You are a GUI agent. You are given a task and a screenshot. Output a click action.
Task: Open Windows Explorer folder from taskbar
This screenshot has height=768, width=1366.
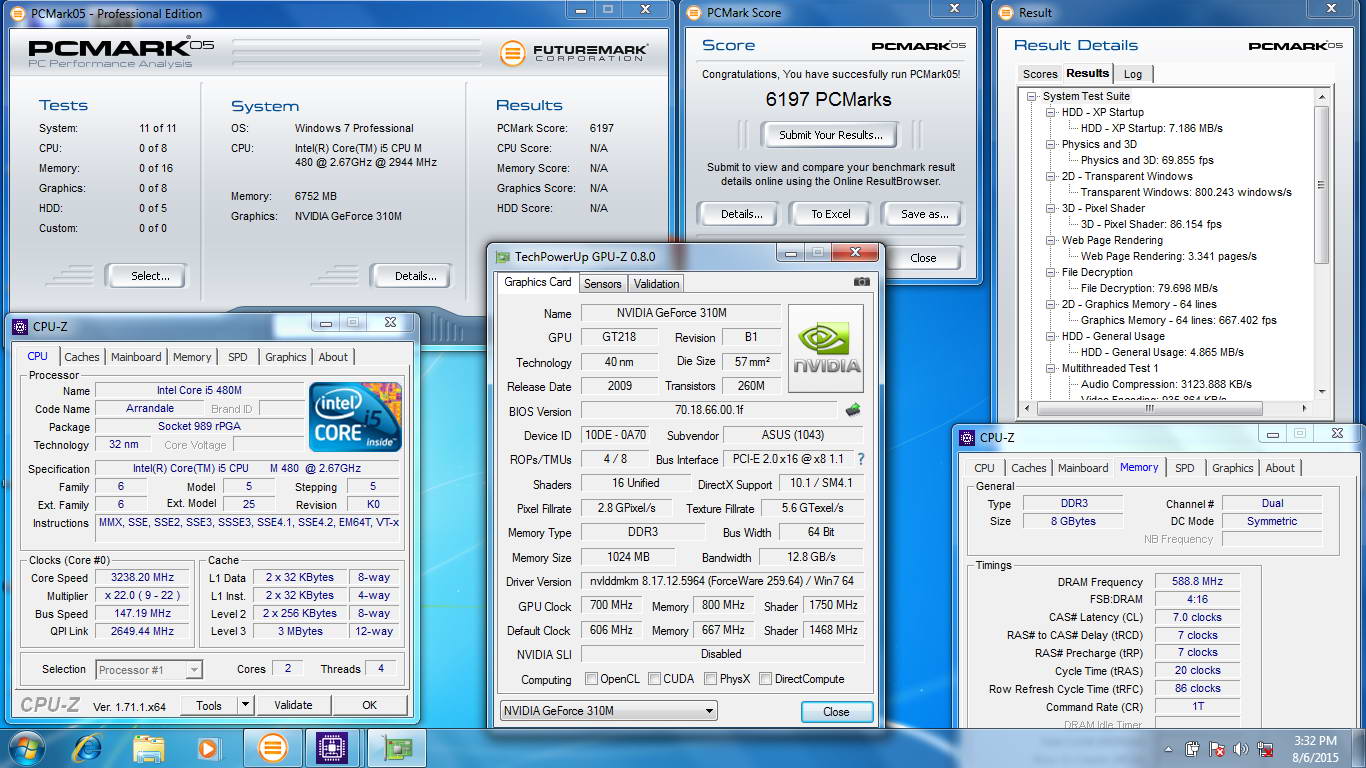coord(148,748)
